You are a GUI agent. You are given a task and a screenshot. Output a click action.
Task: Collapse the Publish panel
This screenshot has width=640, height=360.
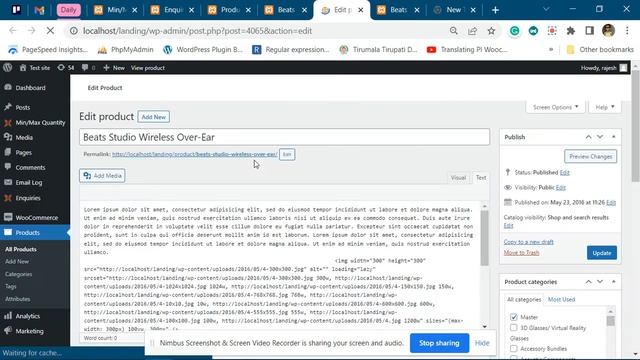[613, 137]
